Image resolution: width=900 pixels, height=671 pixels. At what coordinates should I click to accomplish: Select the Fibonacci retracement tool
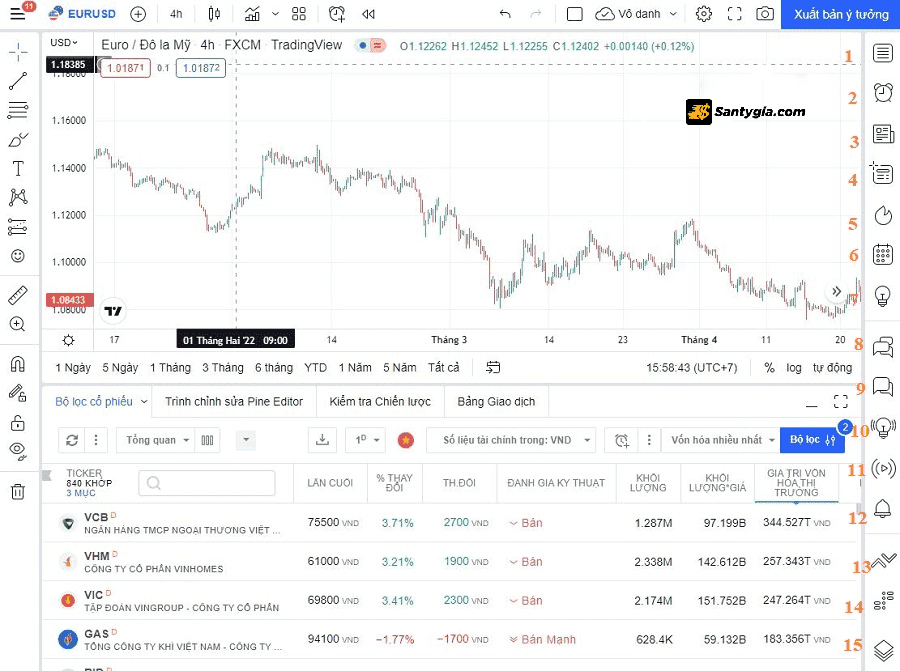18,110
